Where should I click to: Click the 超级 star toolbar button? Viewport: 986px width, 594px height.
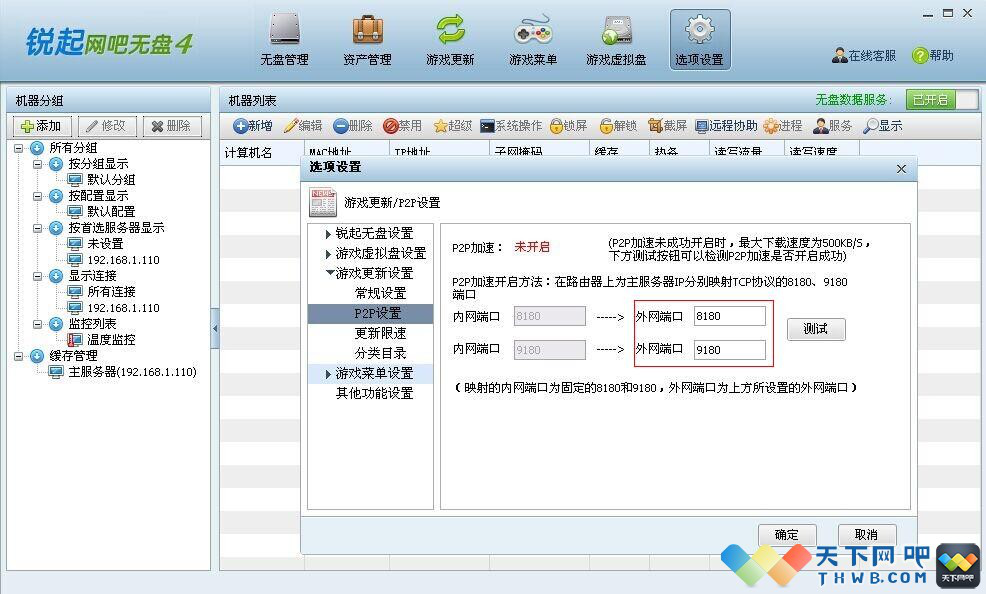(453, 126)
